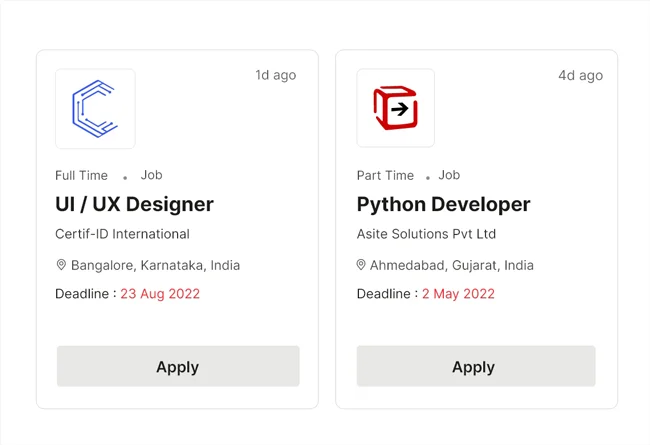Screen dimensions: 650x445
Task: Click the Job tag on UI / UX Designer card
Action: pos(151,175)
